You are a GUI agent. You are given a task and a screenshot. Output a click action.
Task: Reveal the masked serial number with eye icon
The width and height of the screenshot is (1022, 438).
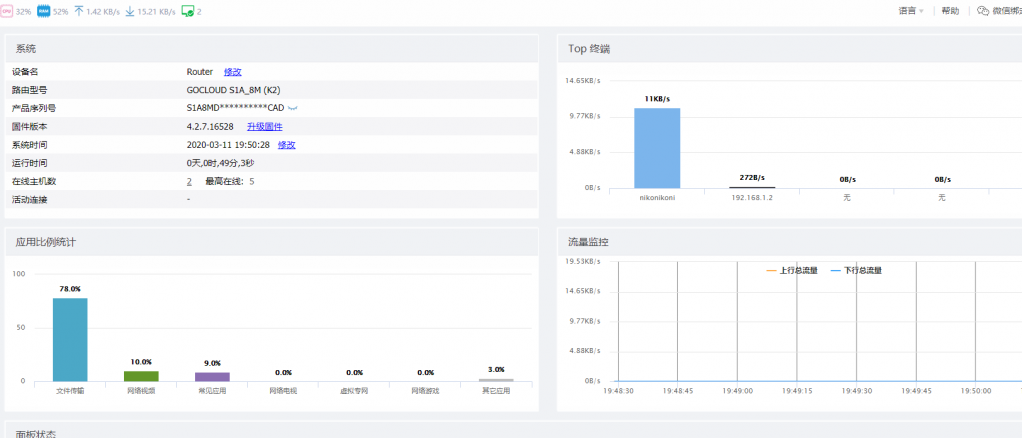(292, 108)
